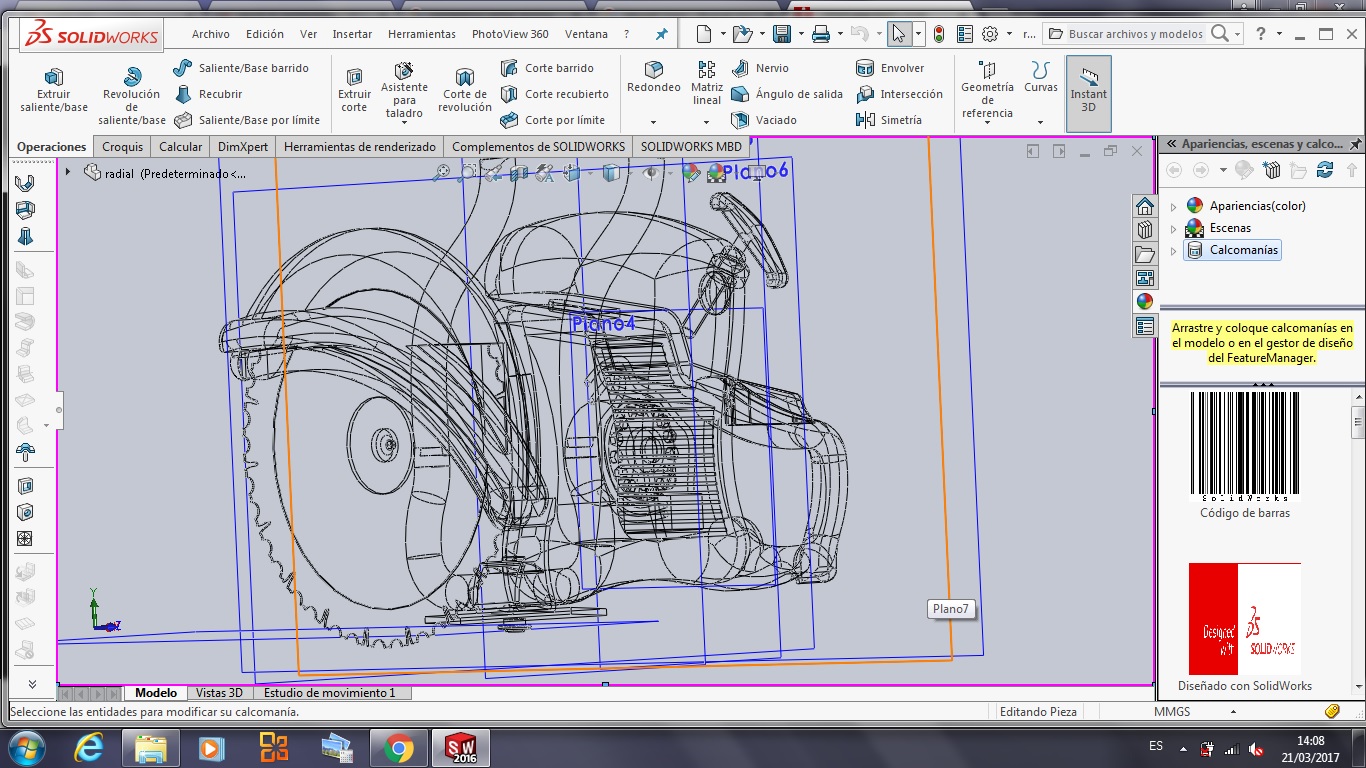
Task: Expand Apariencias(color) tree node
Action: [1174, 206]
